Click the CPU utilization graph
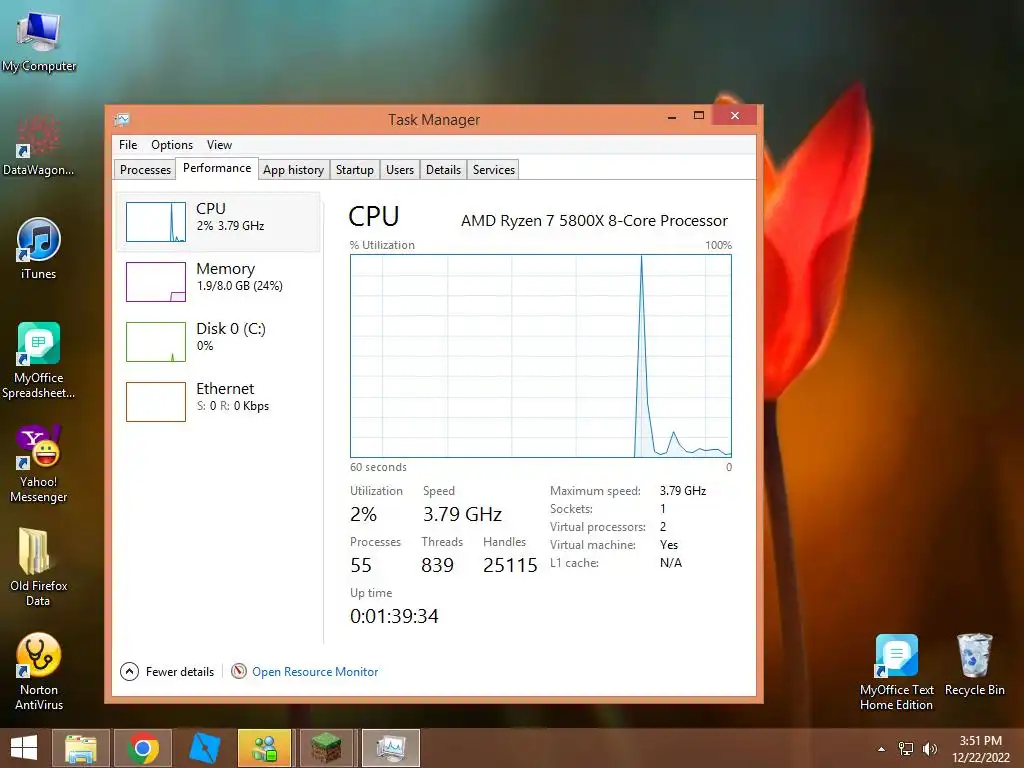The image size is (1024, 768). point(541,356)
